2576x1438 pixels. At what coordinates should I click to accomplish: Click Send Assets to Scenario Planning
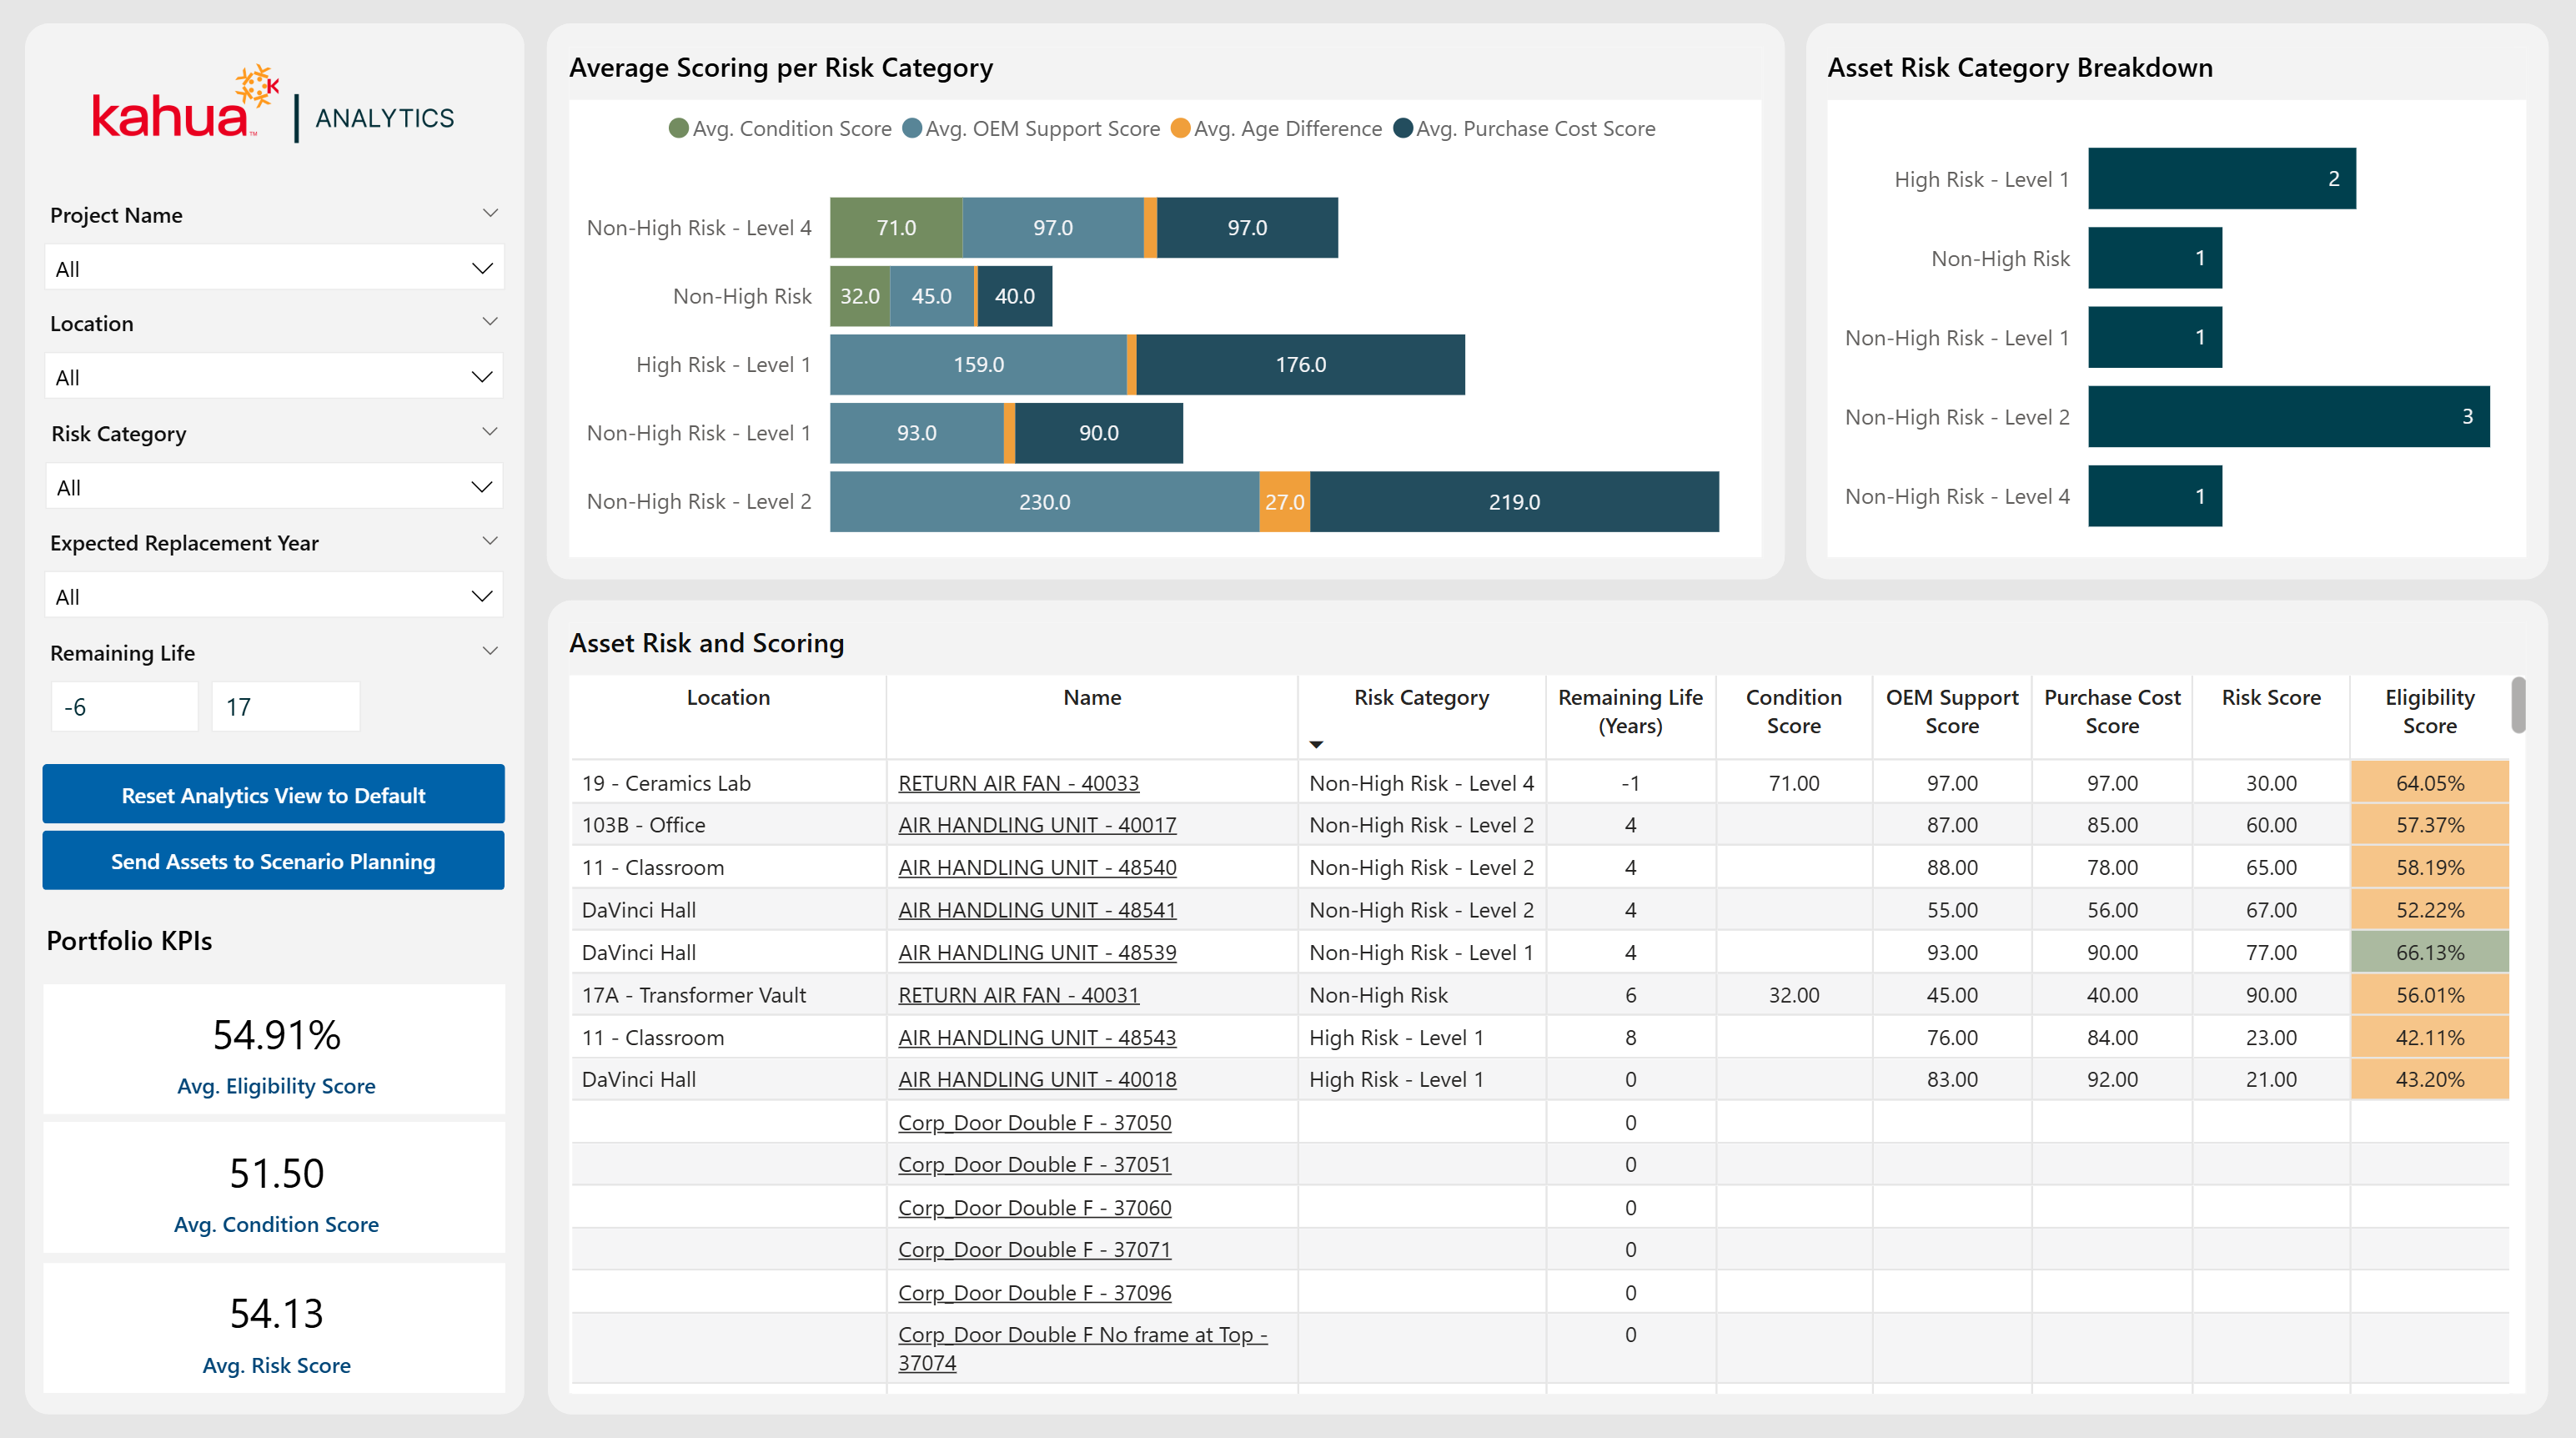tap(273, 861)
